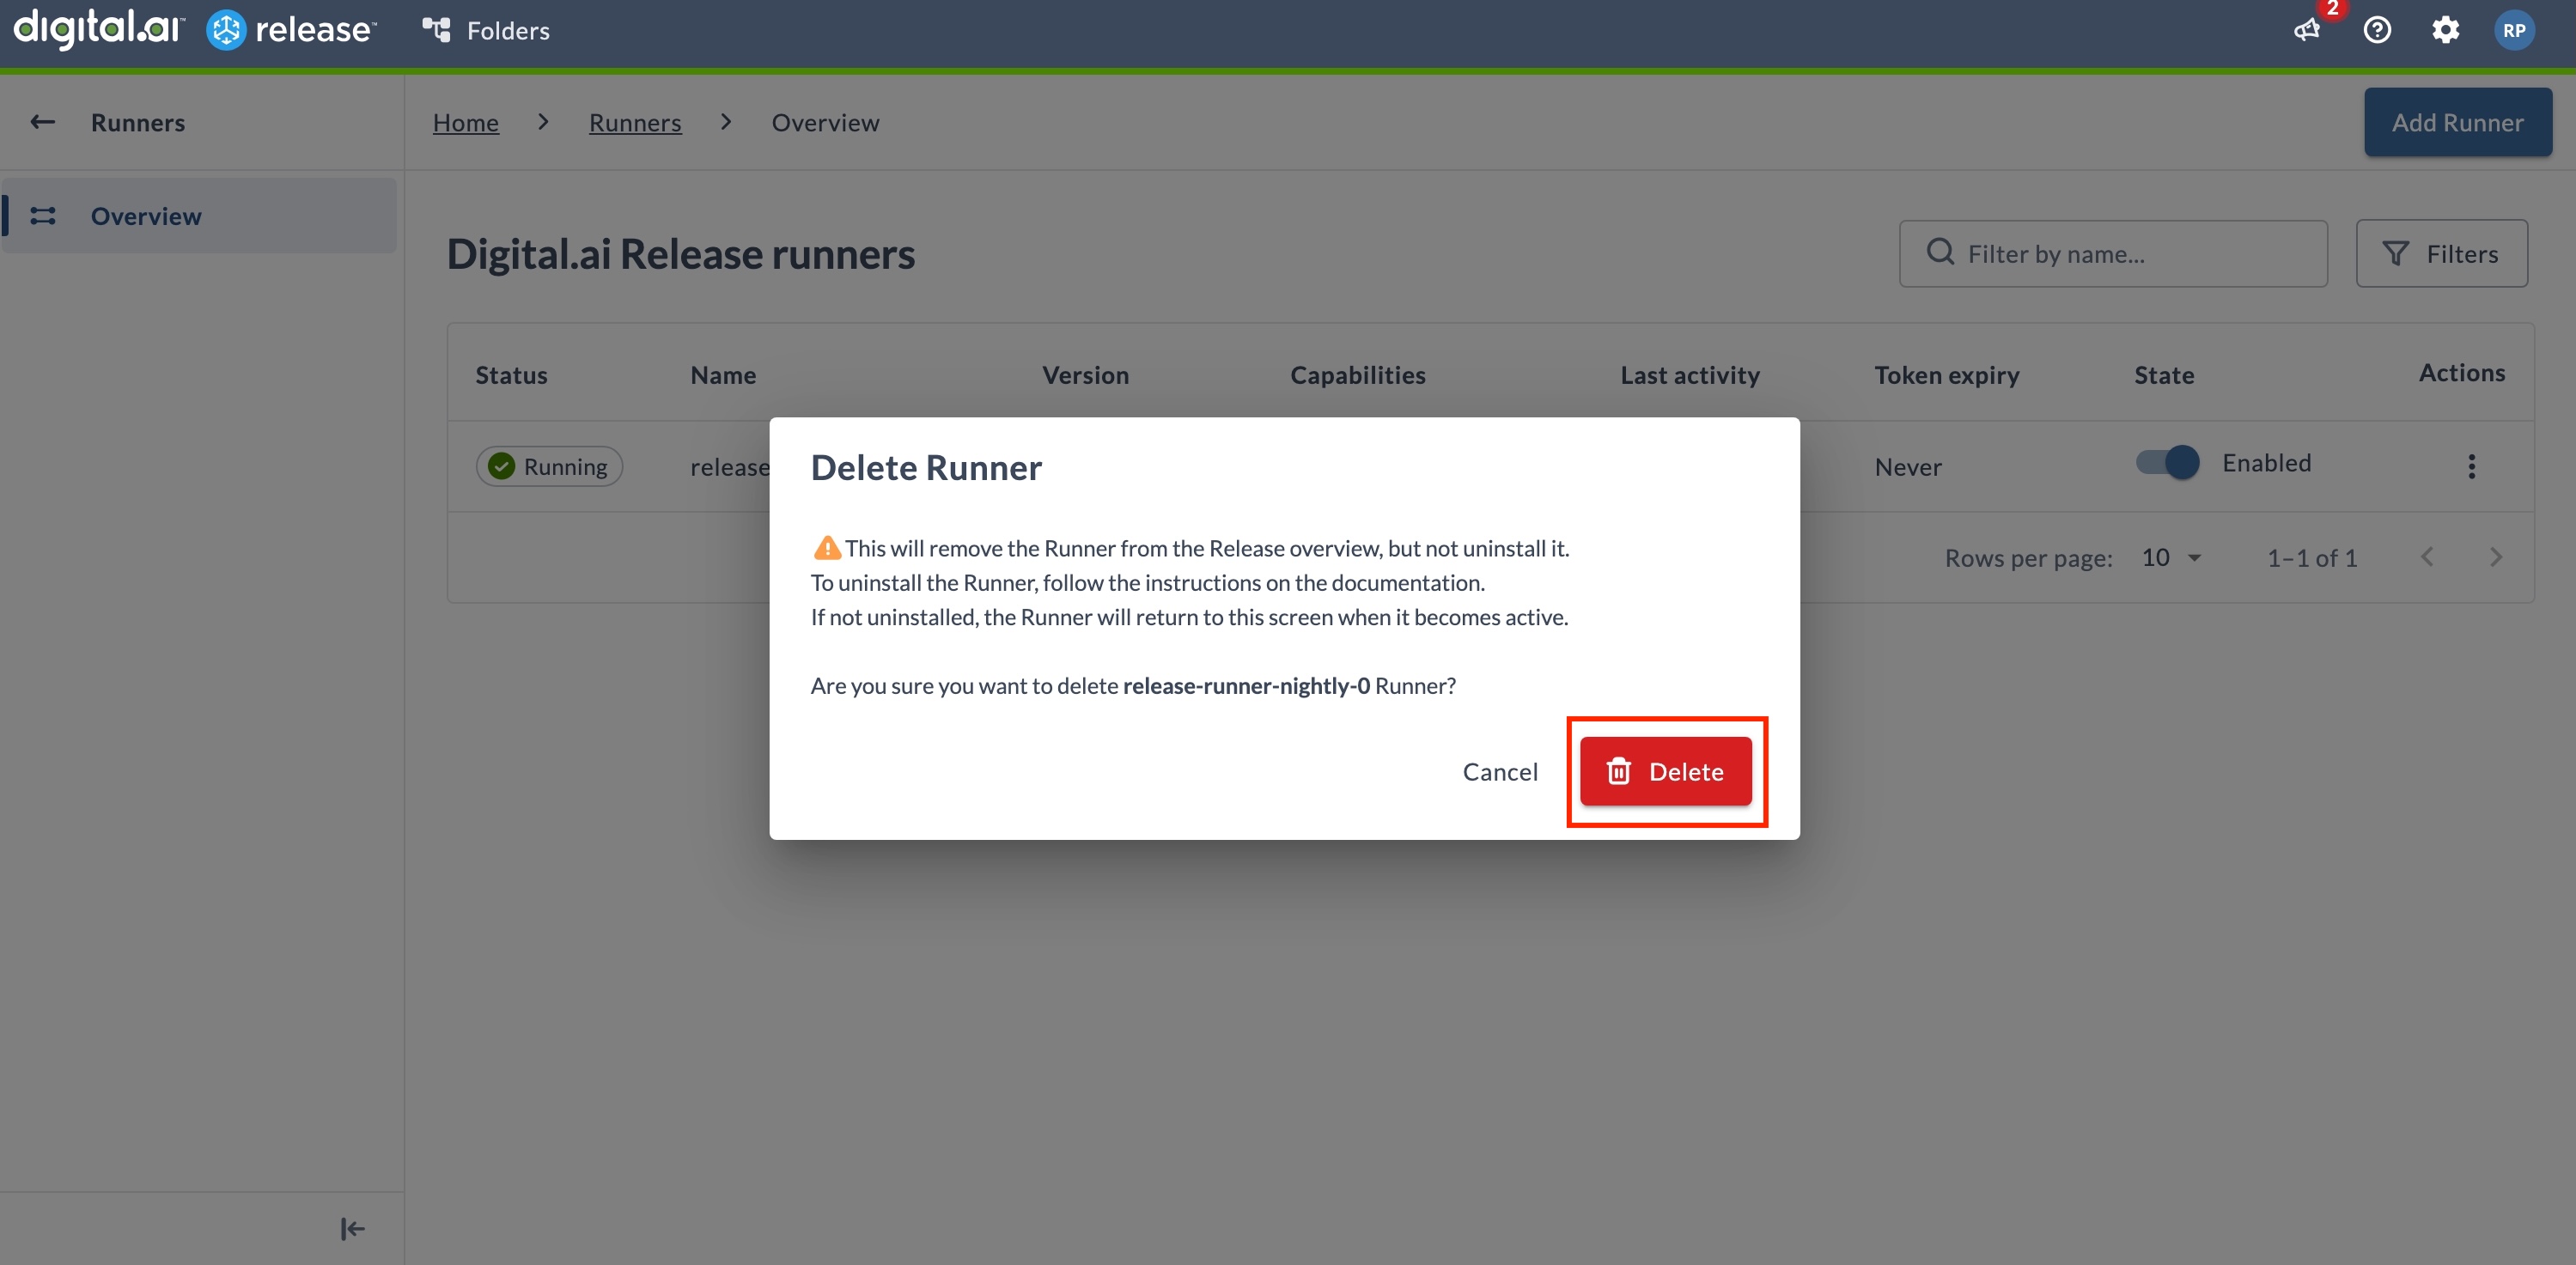
Task: Open the settings gear icon
Action: click(2445, 30)
